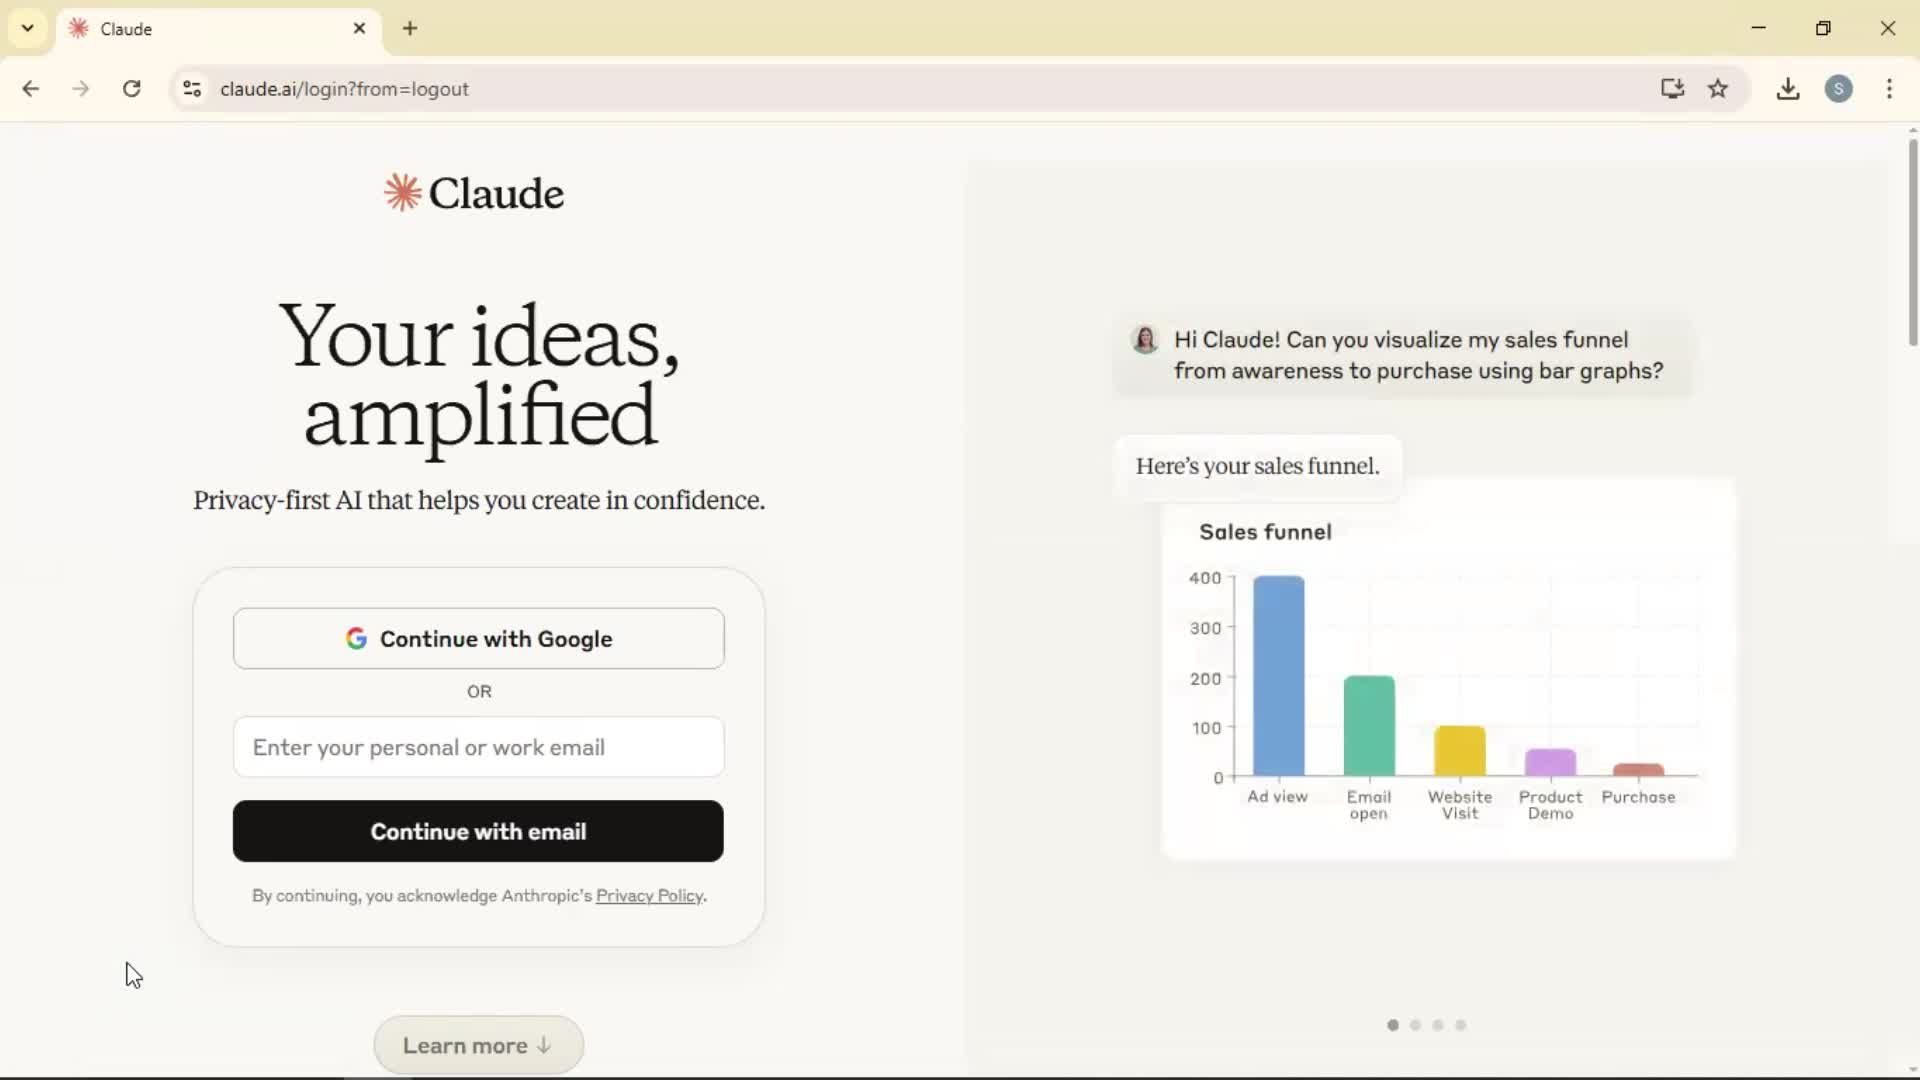1920x1080 pixels.
Task: Click the page vertical scrollbar thumb
Action: tap(1912, 243)
